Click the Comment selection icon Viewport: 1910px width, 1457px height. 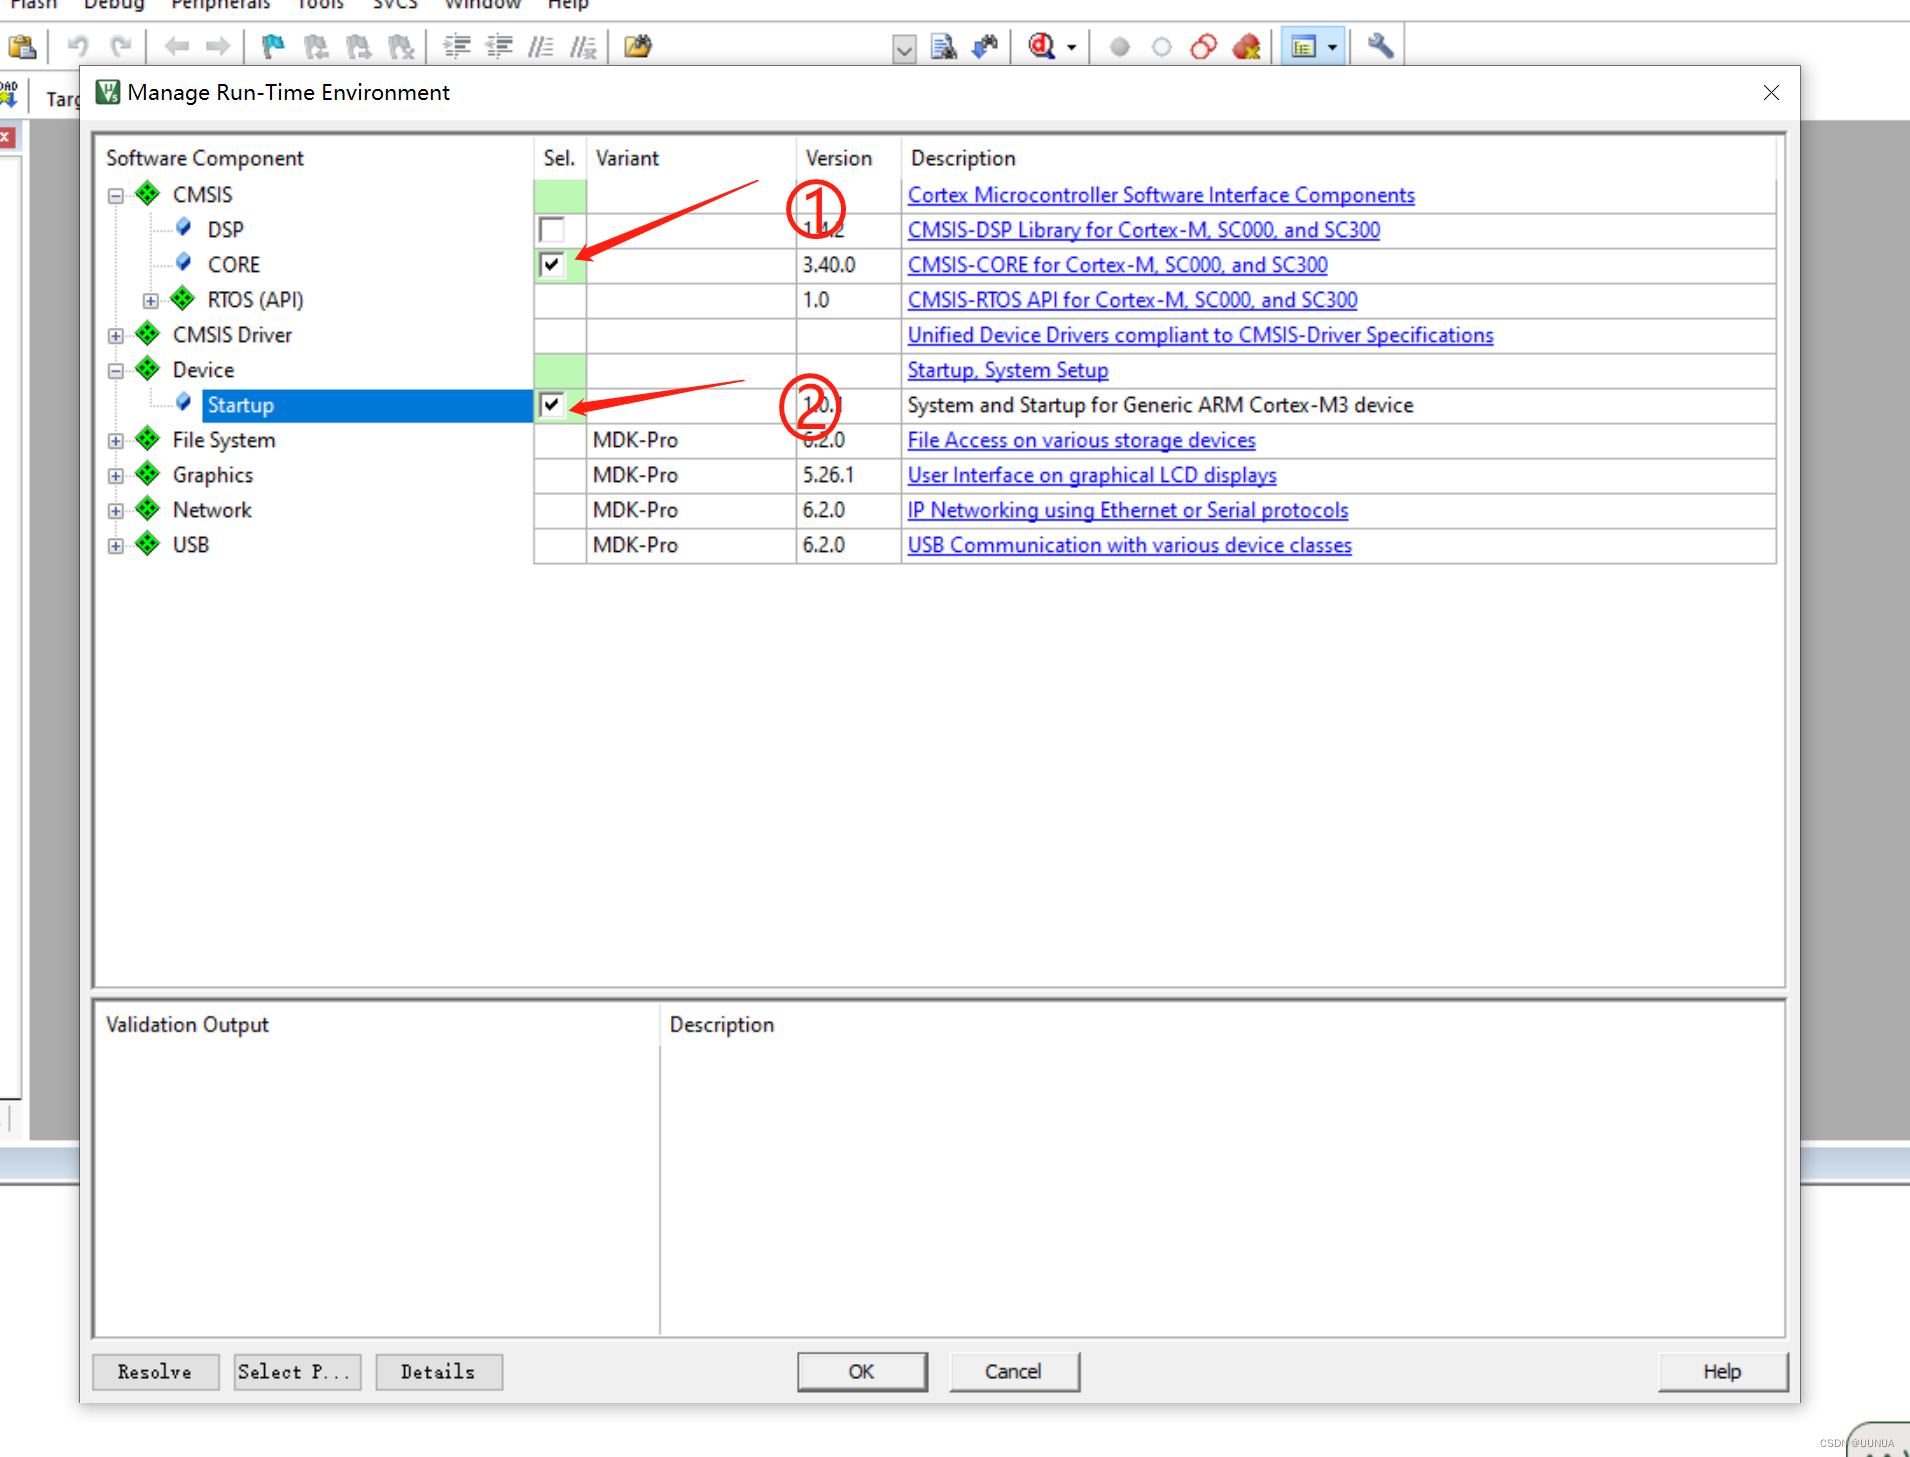click(x=541, y=47)
